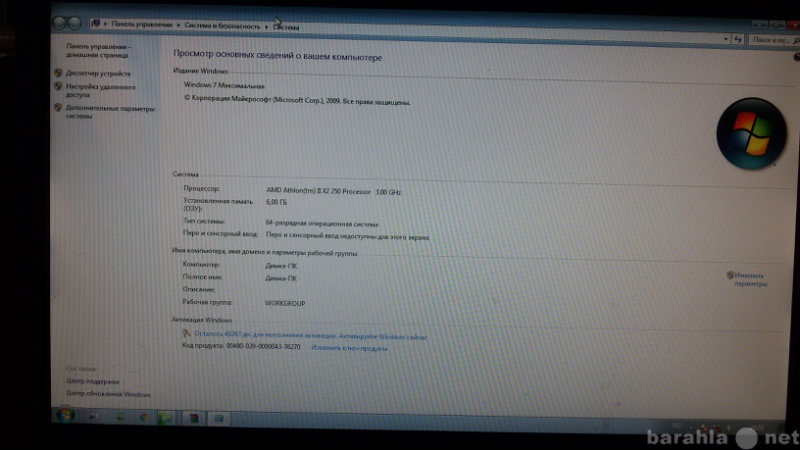Open Центр обновления Windows link

(108, 394)
